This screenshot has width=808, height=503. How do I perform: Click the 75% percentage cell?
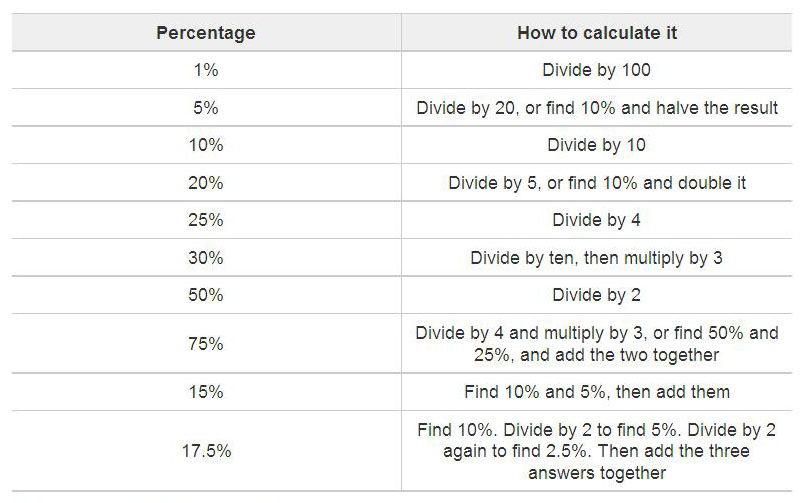click(x=206, y=344)
